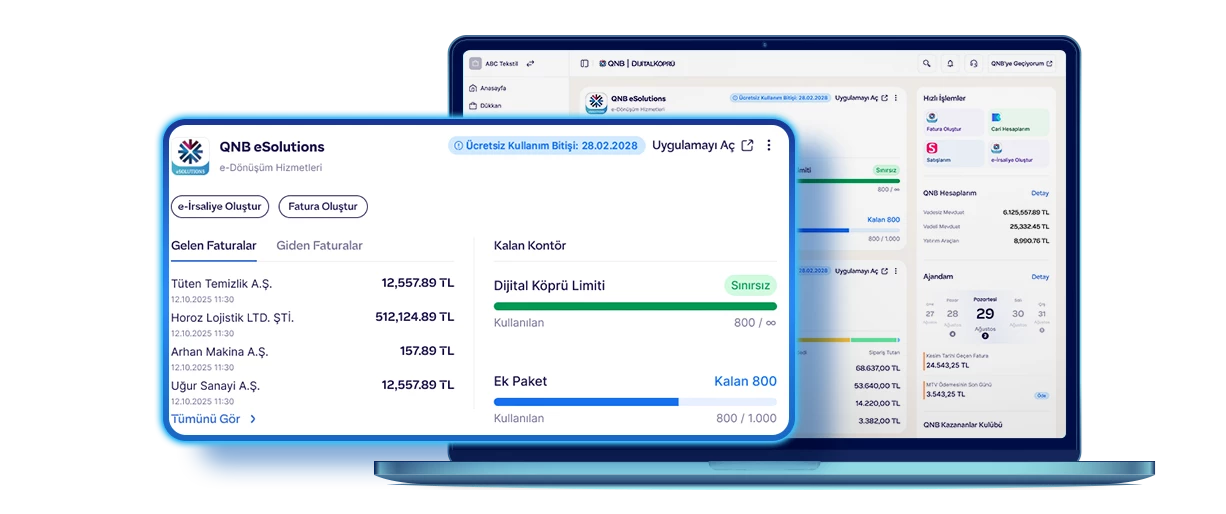Screen dimensions: 1226x514
Task: Open the three-dot menu of the laptop's second card
Action: pos(896,271)
